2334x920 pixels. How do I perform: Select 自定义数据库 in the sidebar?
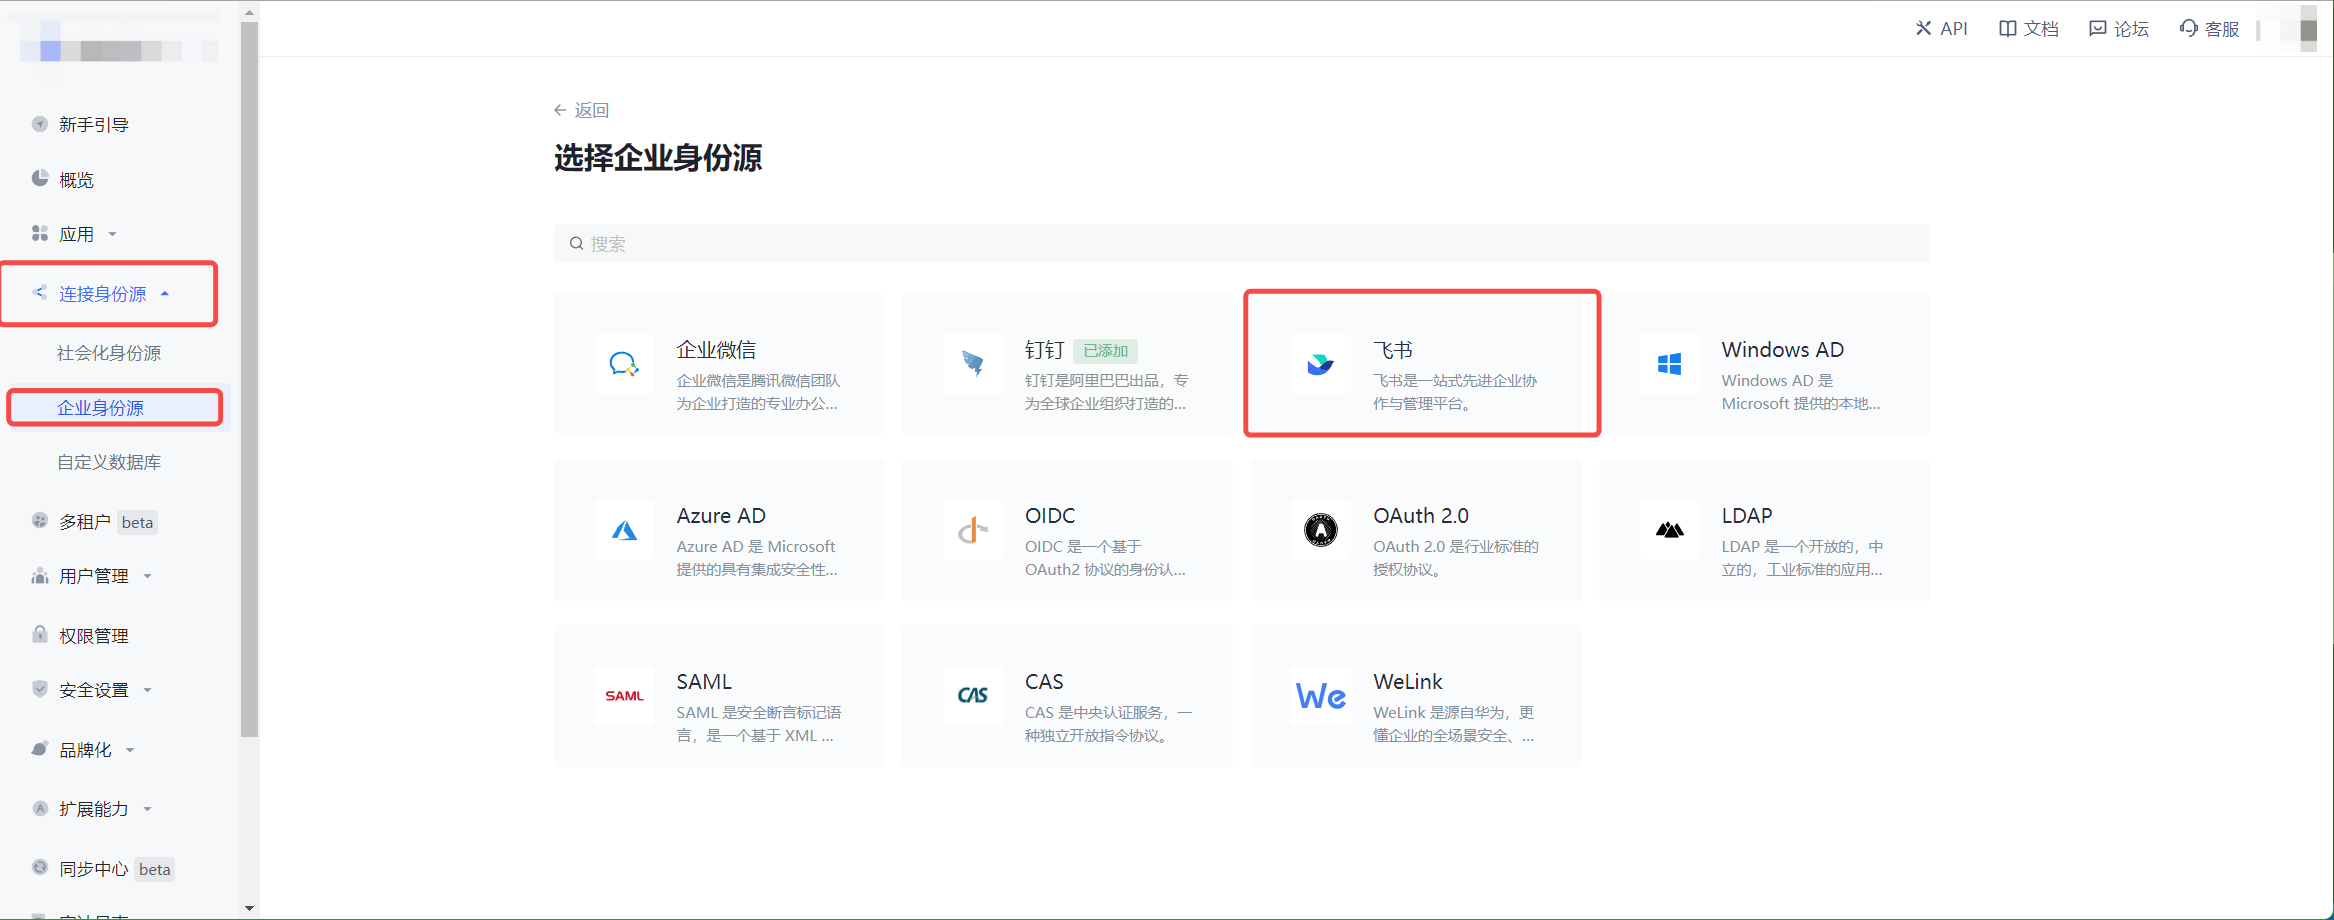pyautogui.click(x=109, y=462)
